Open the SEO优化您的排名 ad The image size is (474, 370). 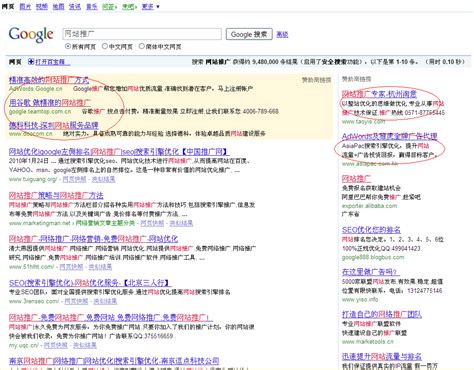pos(371,230)
